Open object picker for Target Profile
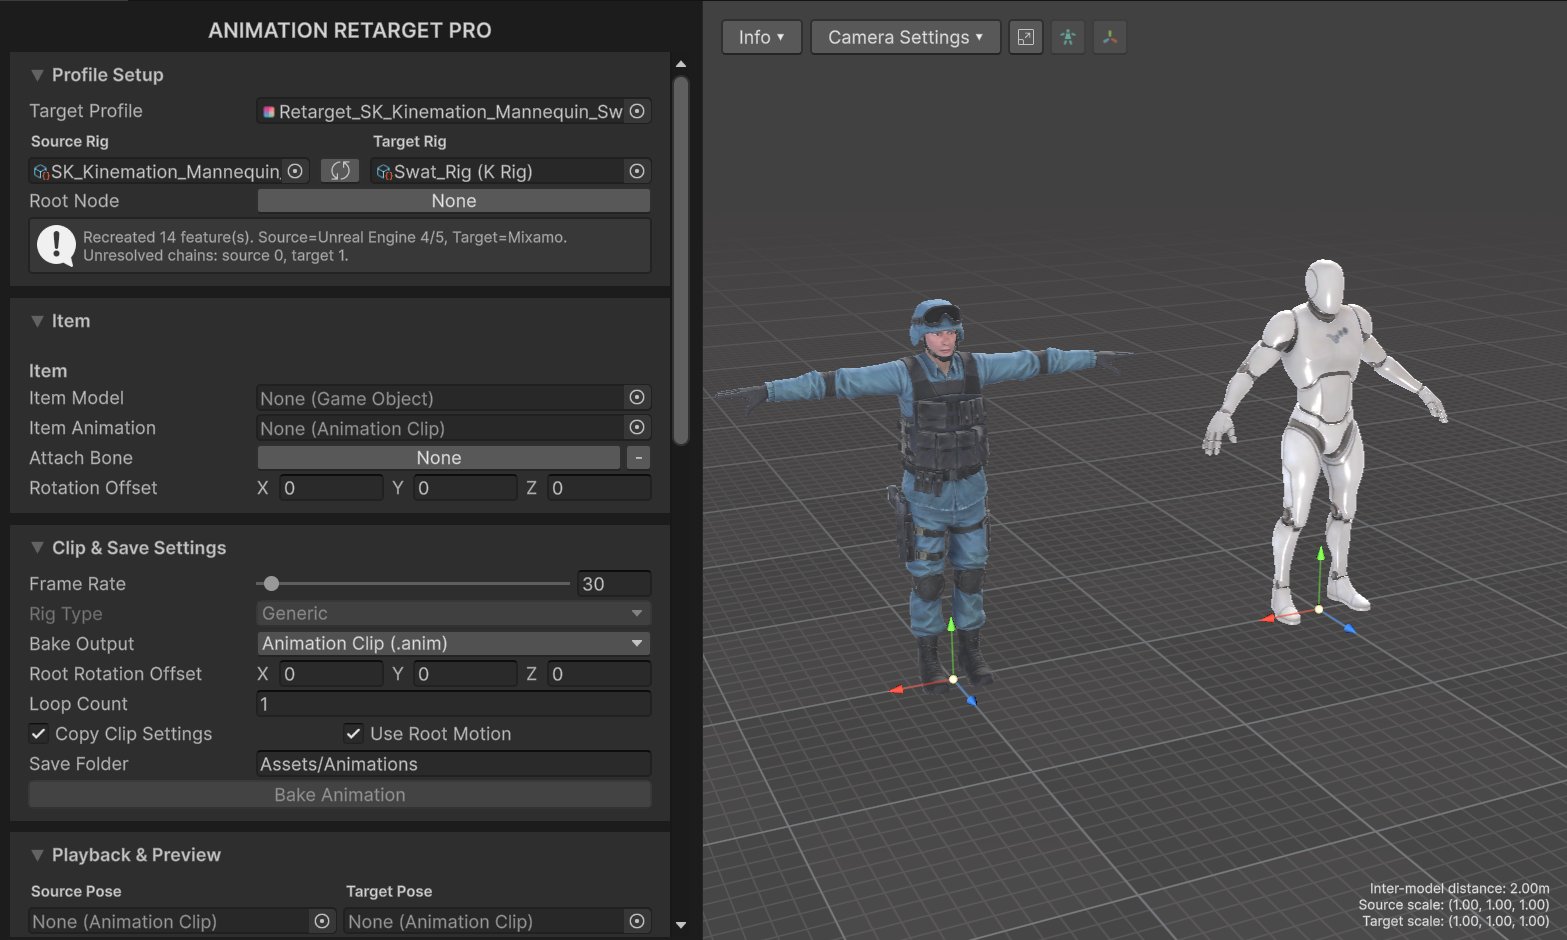1567x940 pixels. coord(637,111)
